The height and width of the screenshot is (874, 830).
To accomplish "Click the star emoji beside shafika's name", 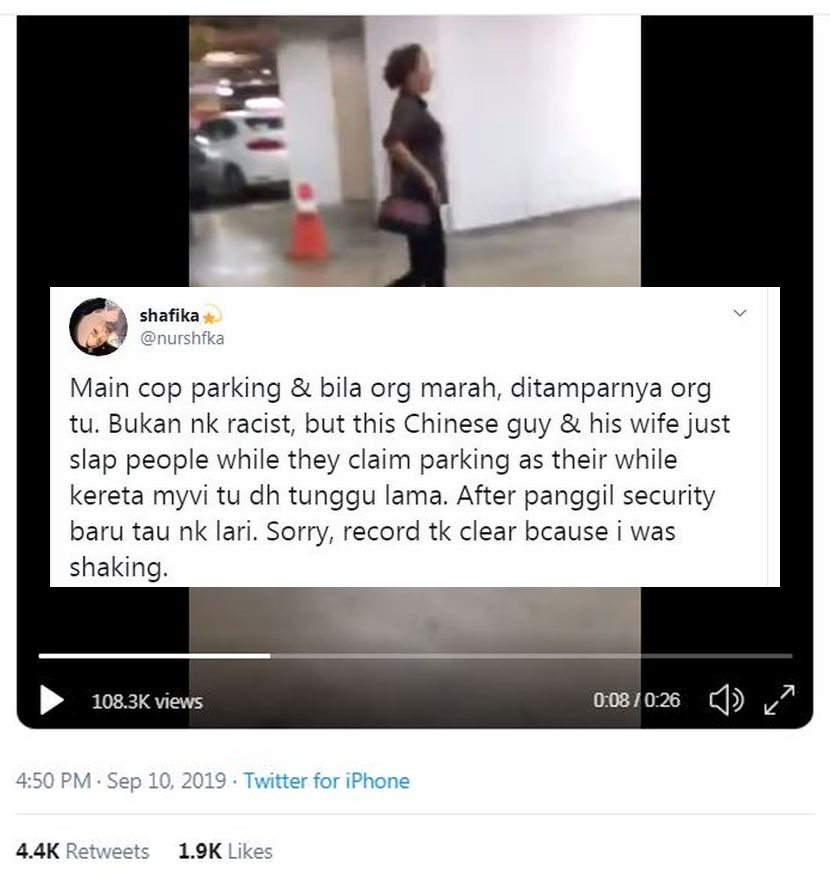I will click(x=211, y=316).
